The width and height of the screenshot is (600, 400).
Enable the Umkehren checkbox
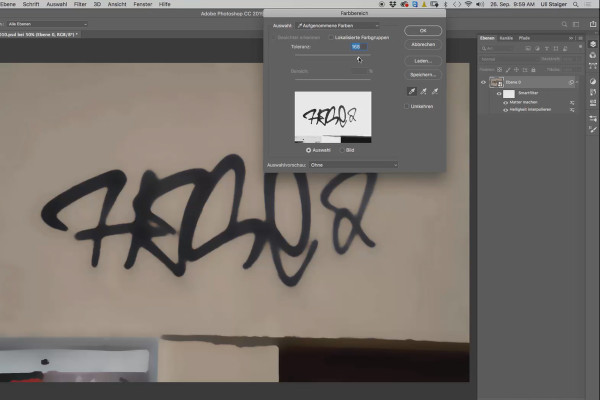(x=406, y=106)
